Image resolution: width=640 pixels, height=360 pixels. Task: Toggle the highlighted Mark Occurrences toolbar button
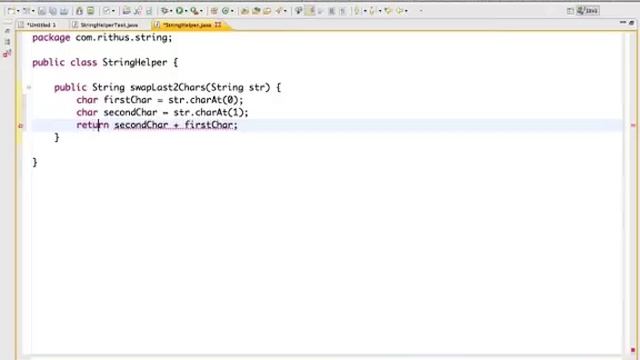click(x=310, y=11)
